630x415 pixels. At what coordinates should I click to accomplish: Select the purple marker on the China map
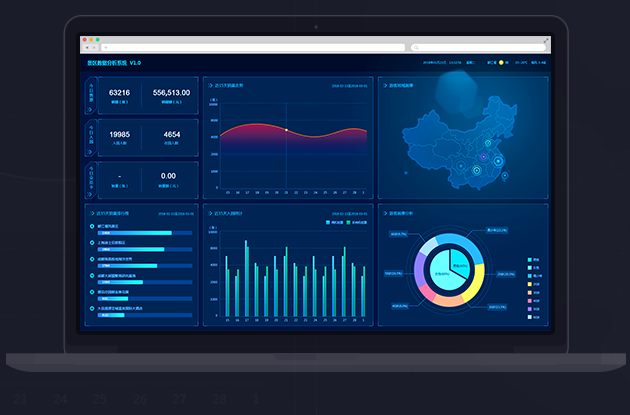(484, 157)
